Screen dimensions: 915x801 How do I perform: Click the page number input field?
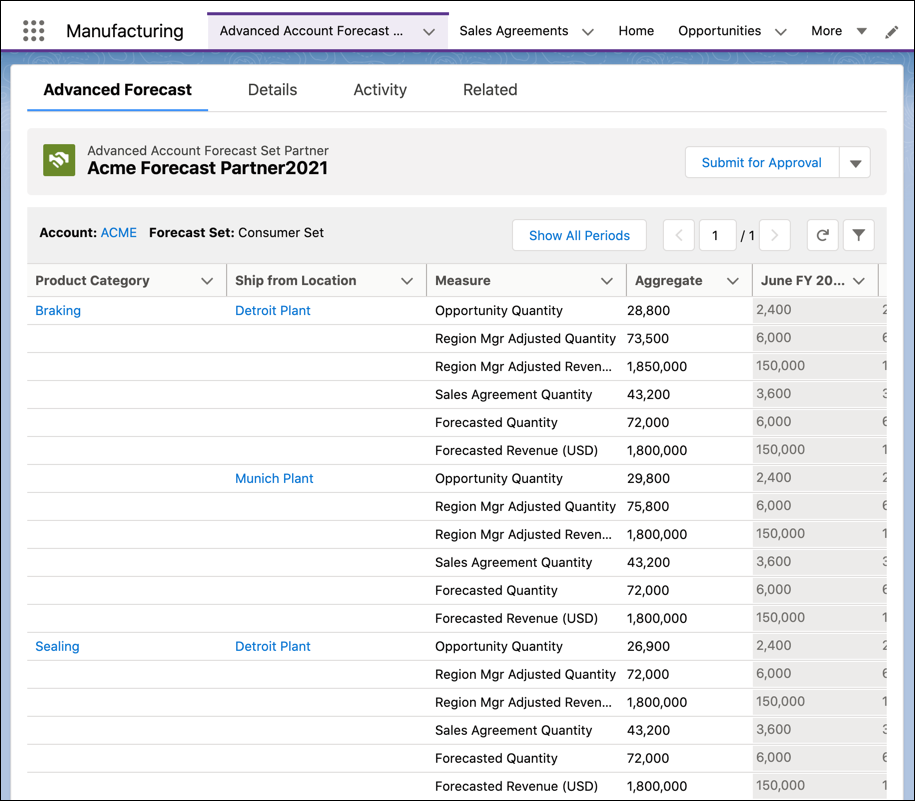pyautogui.click(x=717, y=235)
